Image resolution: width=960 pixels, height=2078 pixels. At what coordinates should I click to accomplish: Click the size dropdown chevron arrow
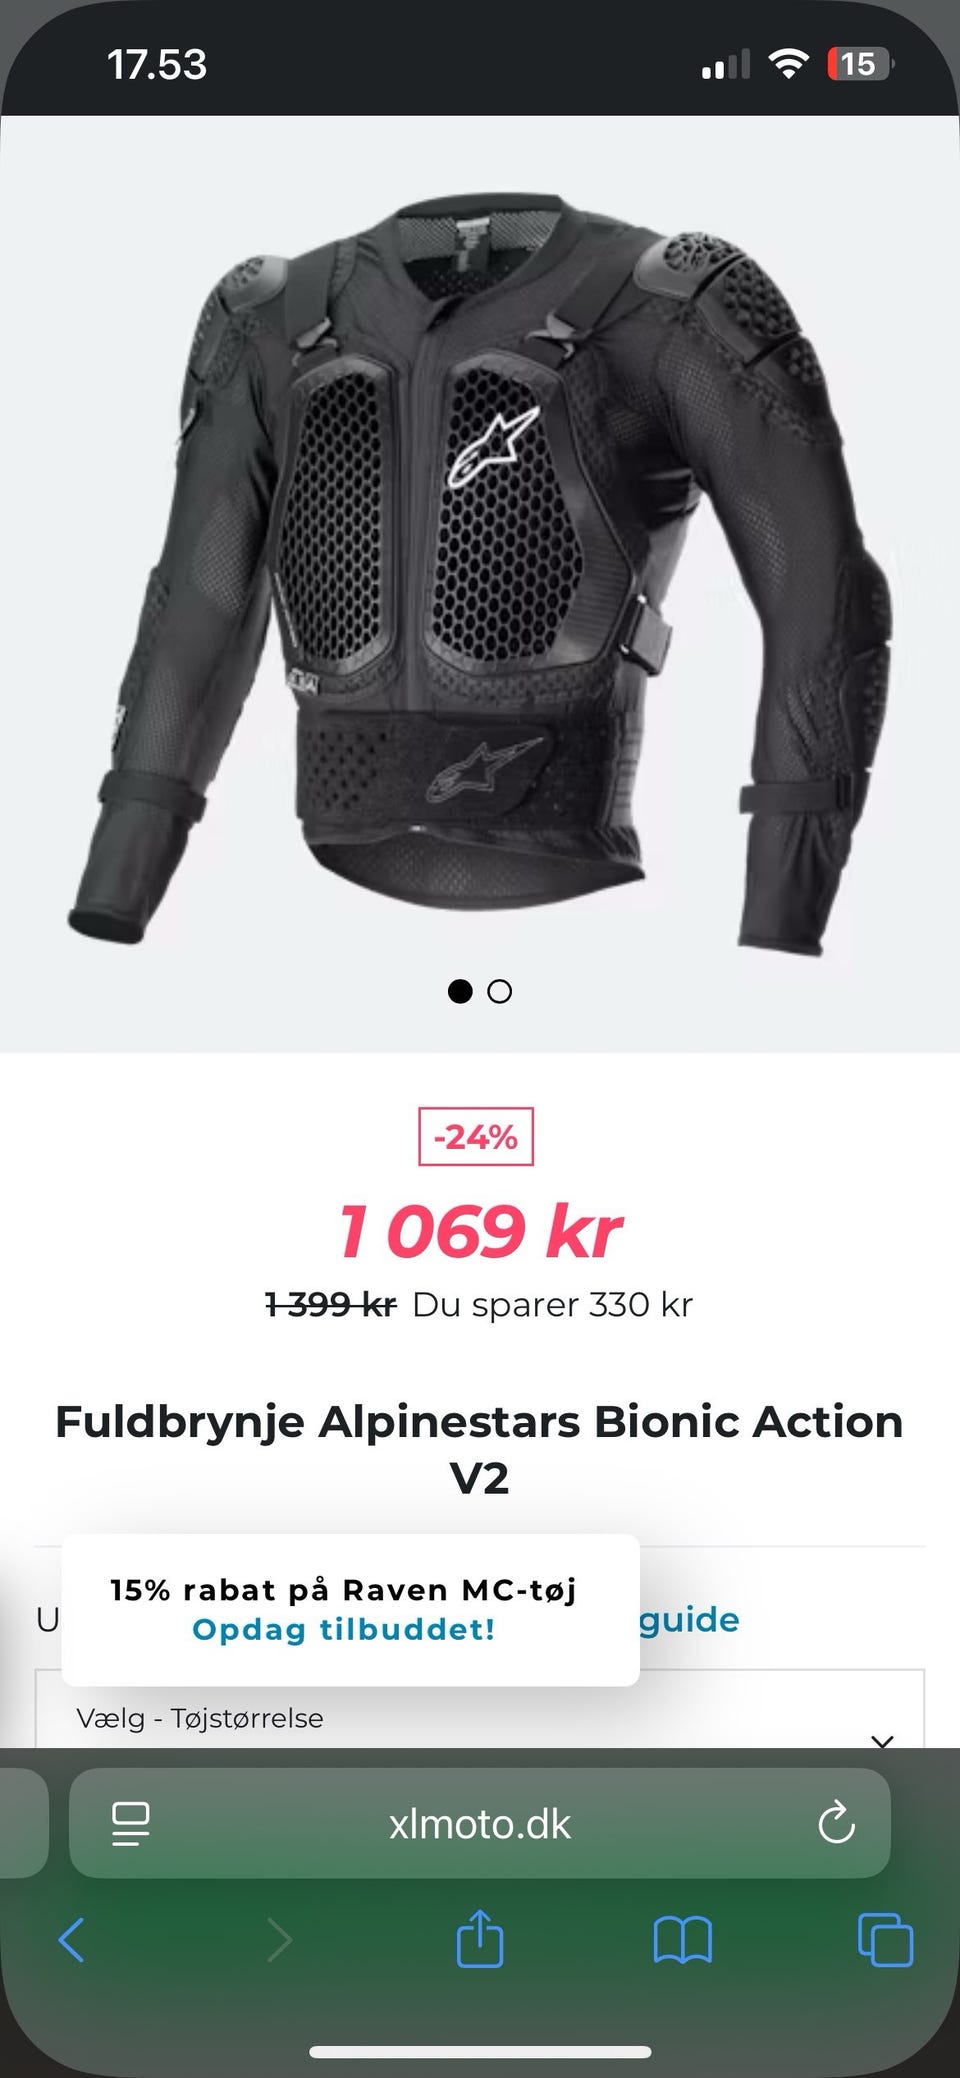pyautogui.click(x=882, y=1740)
